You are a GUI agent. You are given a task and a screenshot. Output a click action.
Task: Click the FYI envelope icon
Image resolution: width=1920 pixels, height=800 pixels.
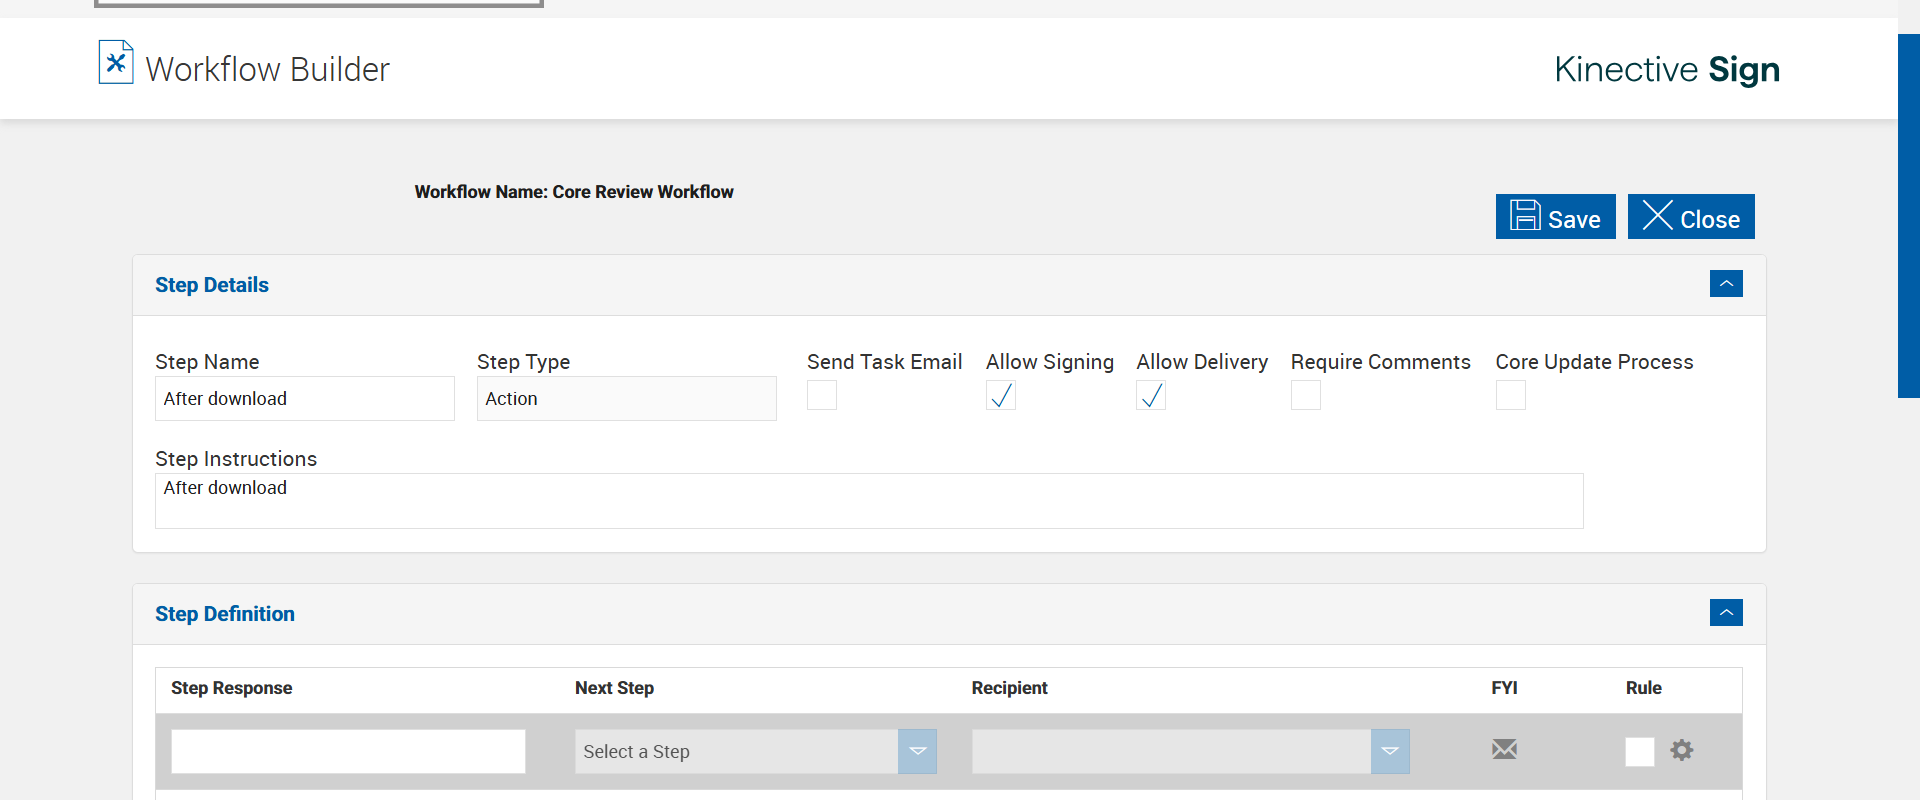pos(1504,749)
